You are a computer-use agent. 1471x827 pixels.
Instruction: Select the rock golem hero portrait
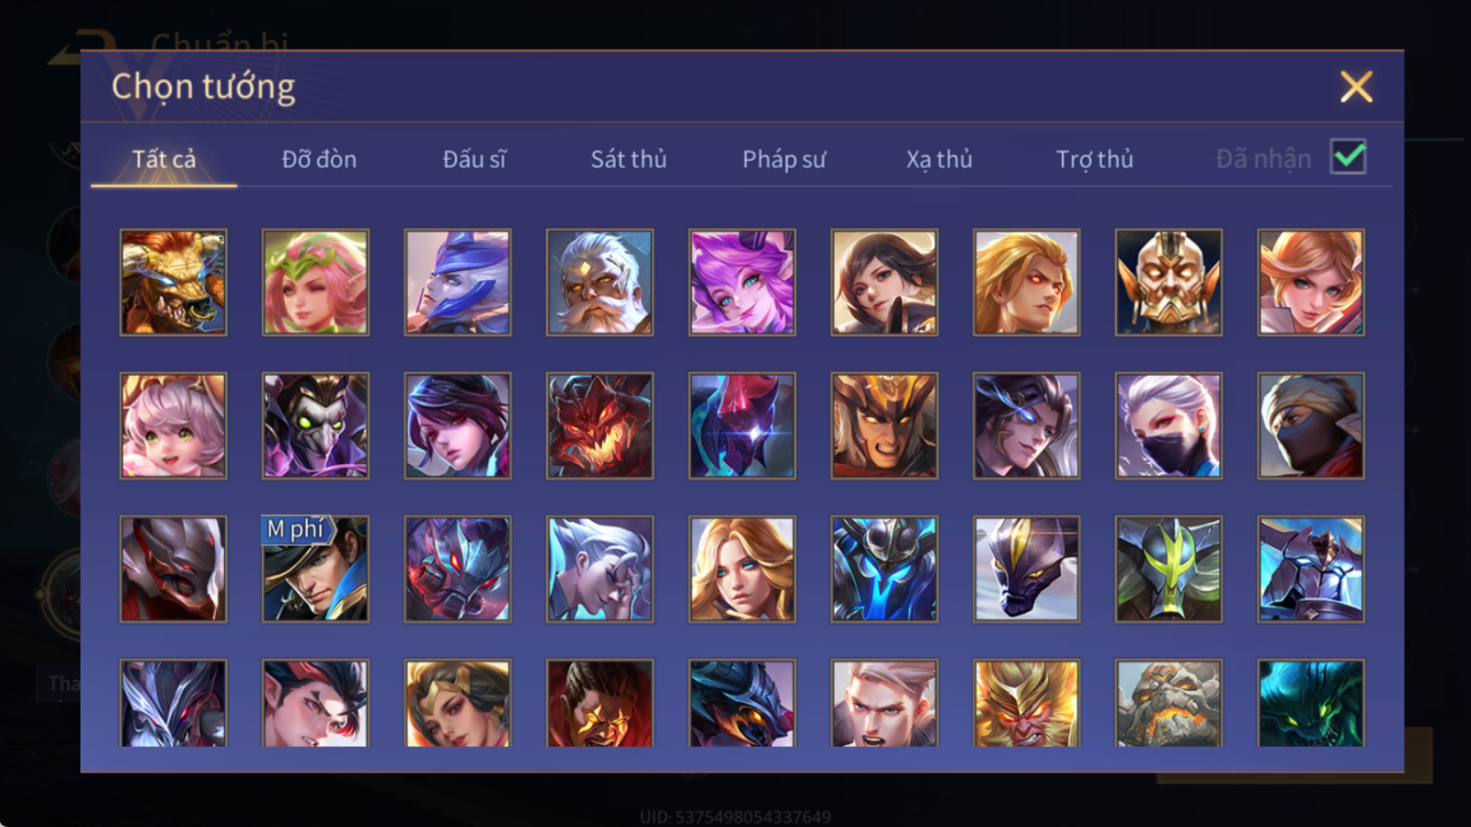(x=1168, y=703)
